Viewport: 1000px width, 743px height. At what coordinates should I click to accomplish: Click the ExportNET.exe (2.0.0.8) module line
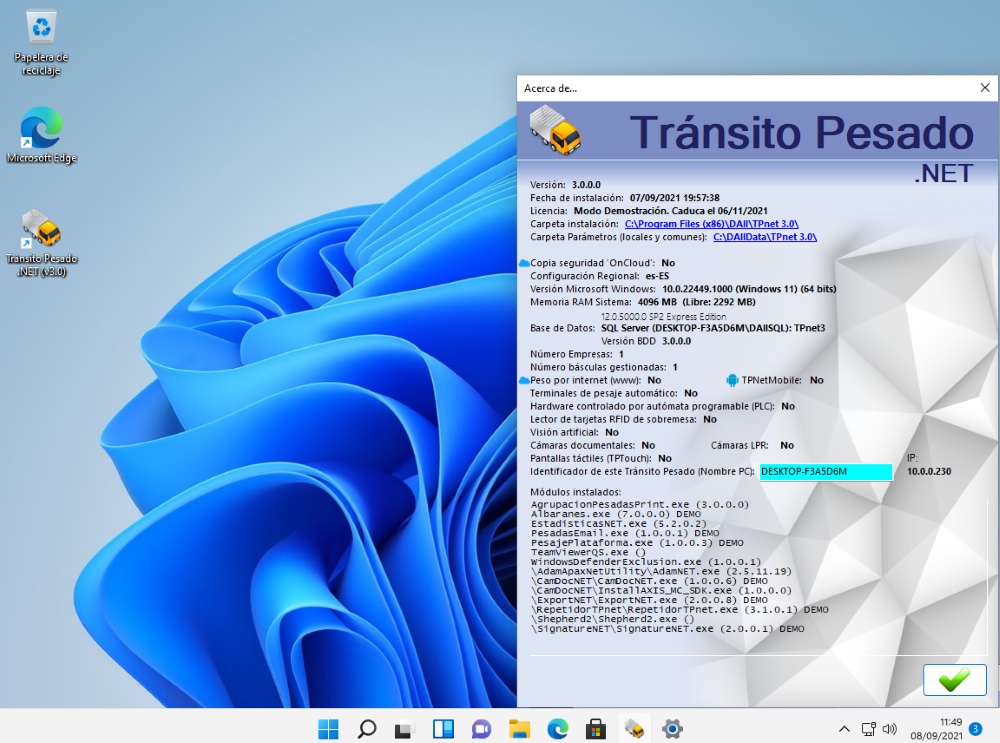(649, 600)
